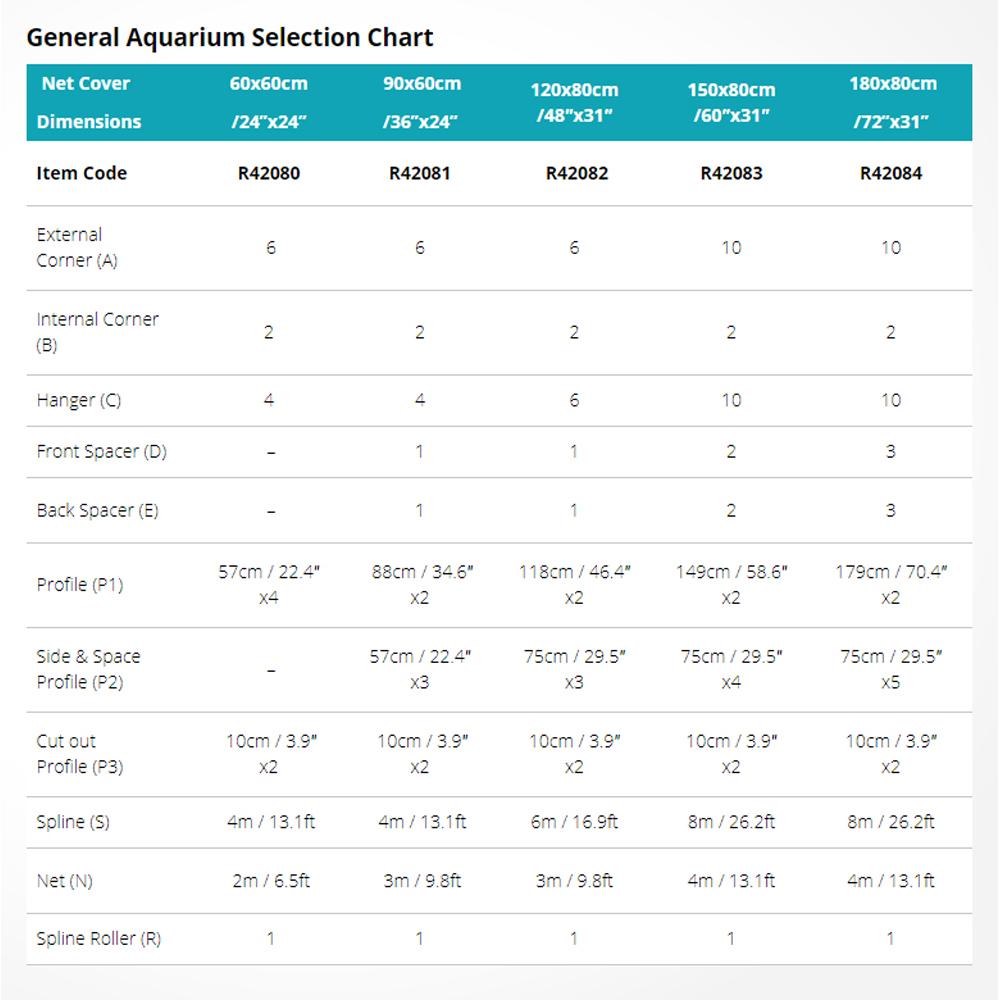Click the External Corner (A) row label
Viewport: 1000px width, 1000px height.
(x=77, y=248)
